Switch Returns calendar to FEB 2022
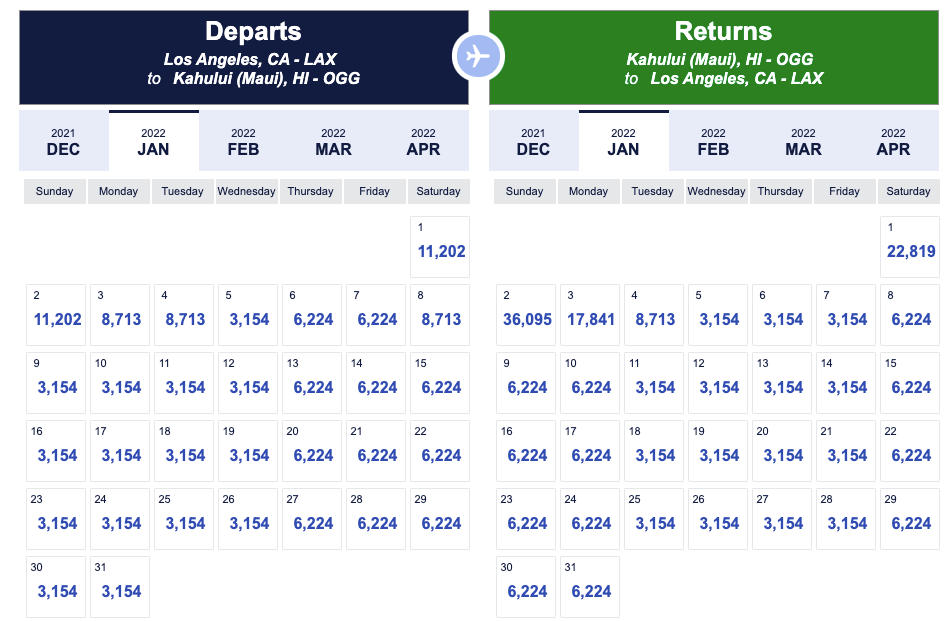This screenshot has width=946, height=621. coord(713,141)
